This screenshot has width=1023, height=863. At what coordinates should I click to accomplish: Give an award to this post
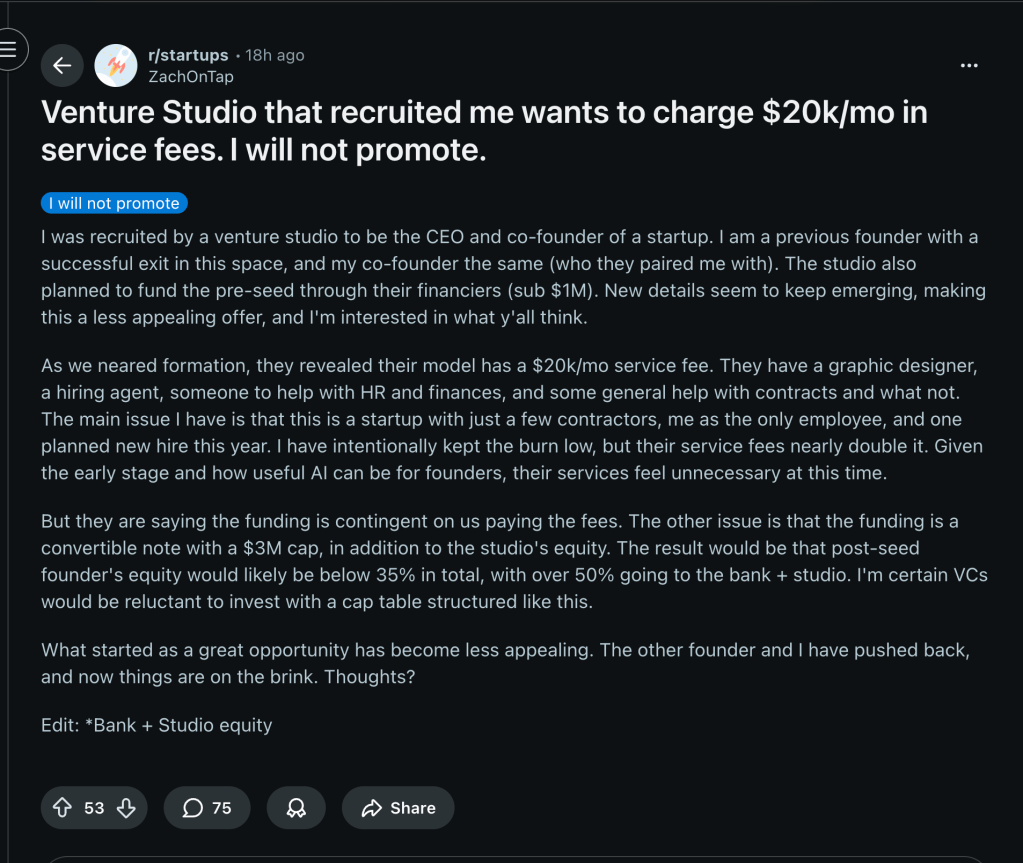[296, 808]
